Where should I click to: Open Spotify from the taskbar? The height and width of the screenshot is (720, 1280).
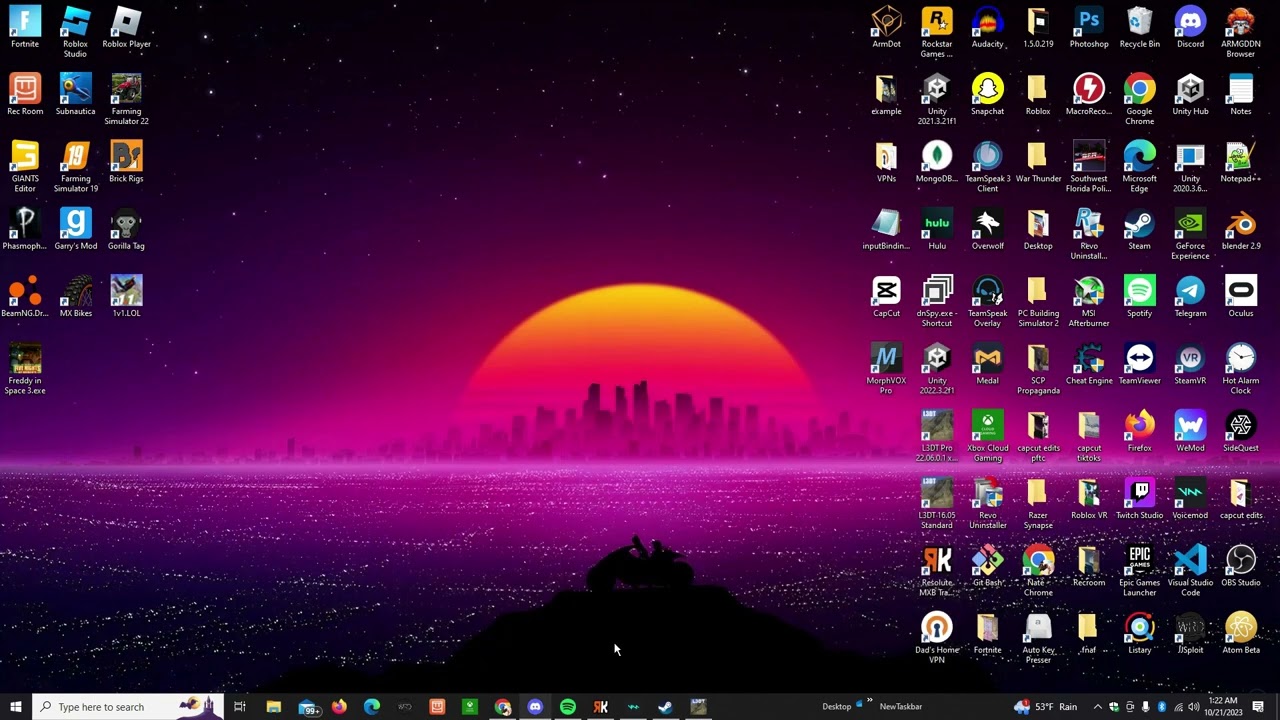[568, 707]
